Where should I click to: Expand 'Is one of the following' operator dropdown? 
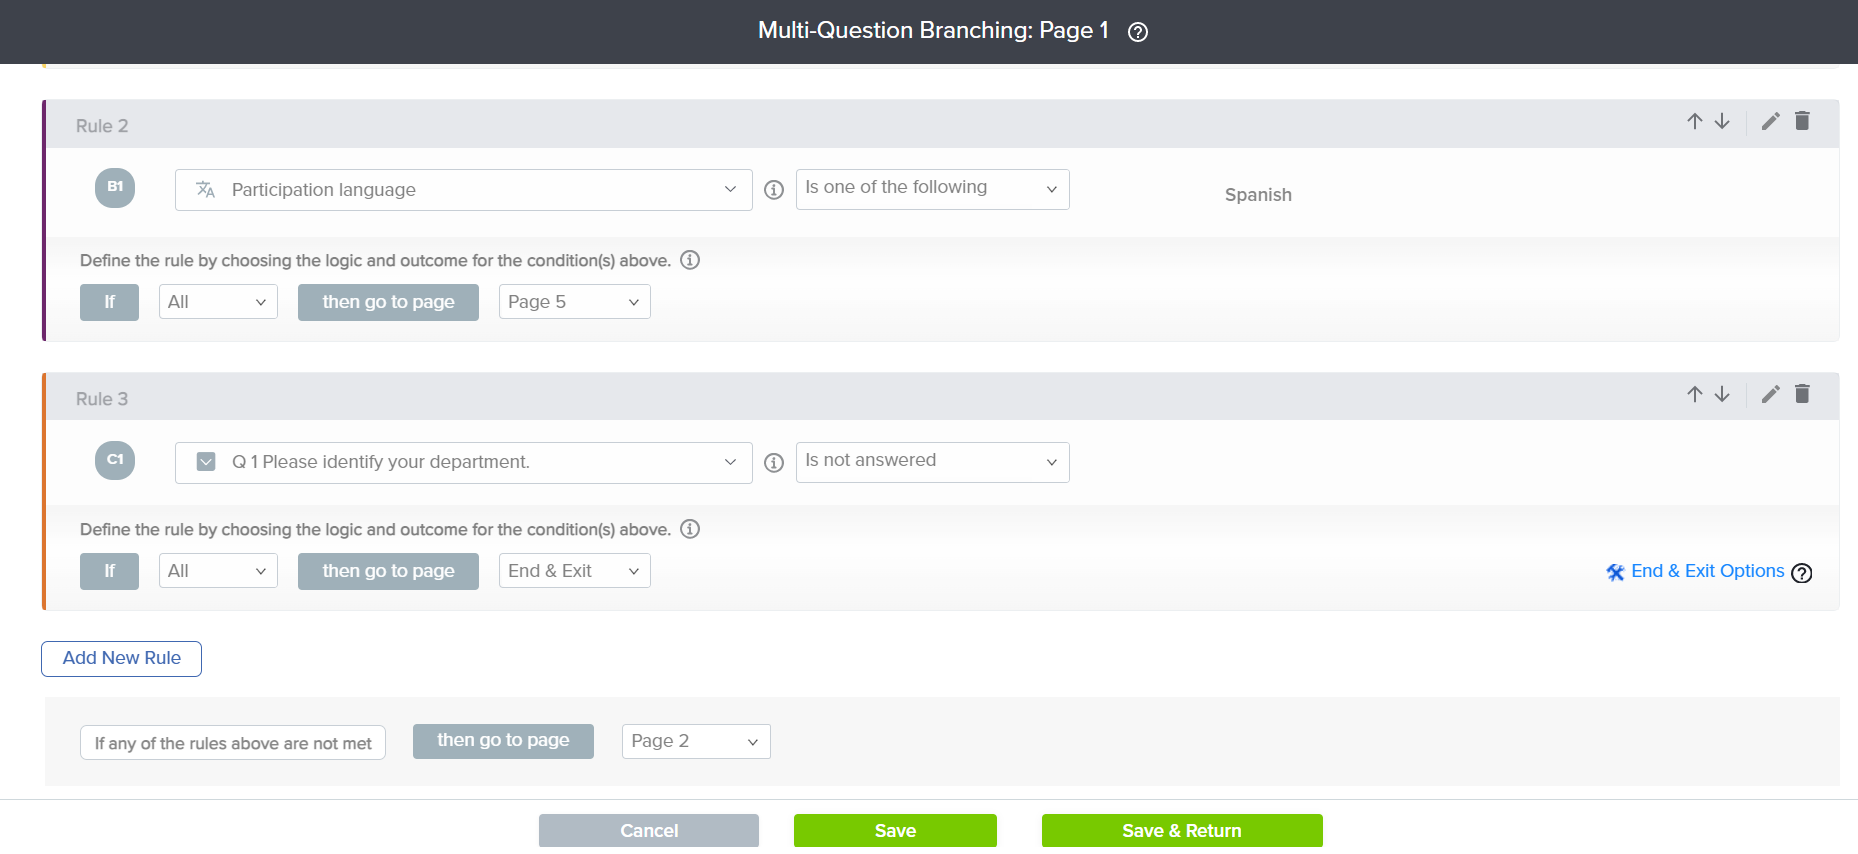[931, 189]
